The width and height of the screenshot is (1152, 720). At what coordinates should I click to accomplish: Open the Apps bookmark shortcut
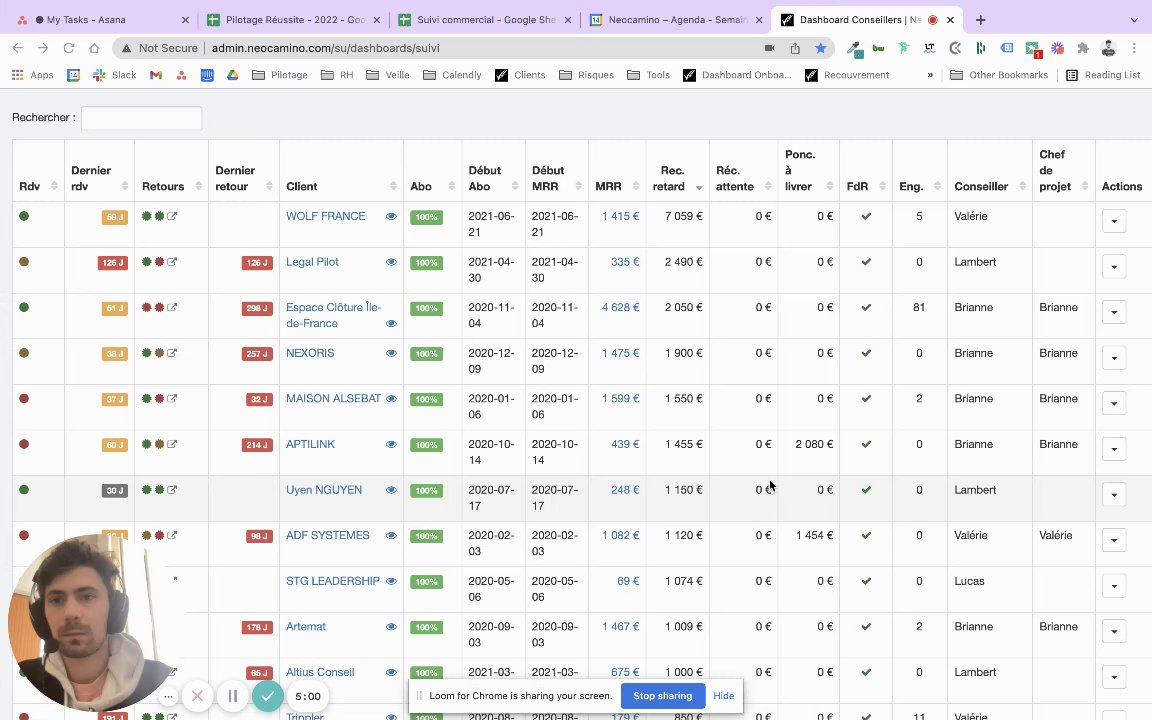coord(32,75)
